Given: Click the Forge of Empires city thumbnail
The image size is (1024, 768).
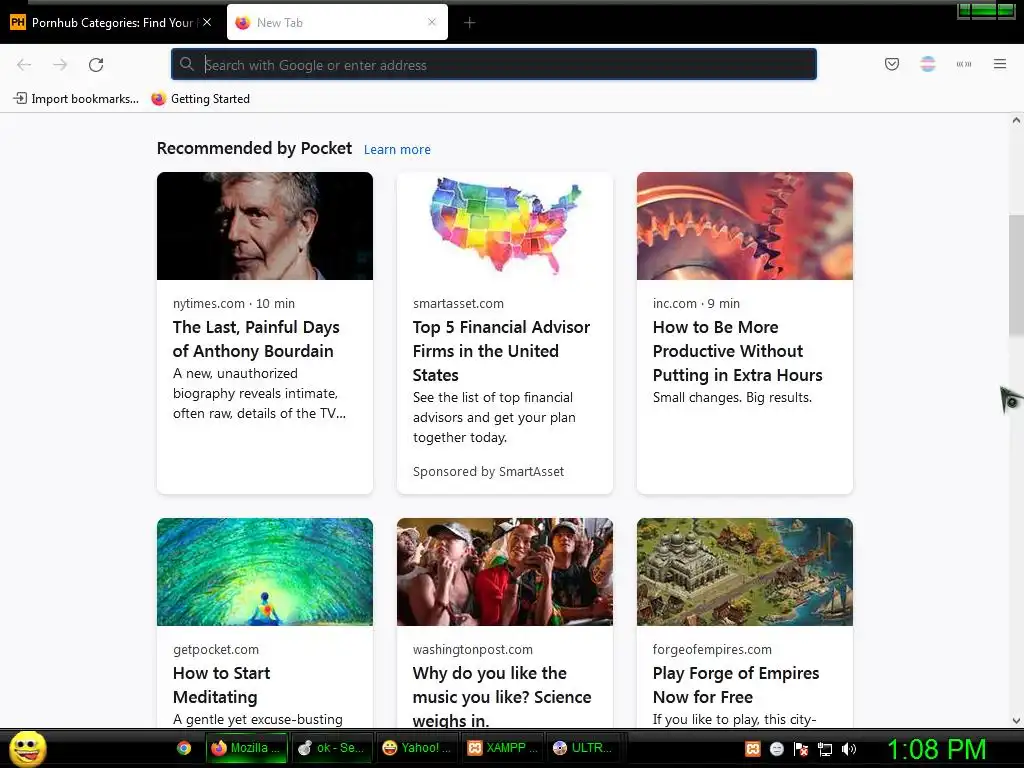Looking at the screenshot, I should coord(744,572).
